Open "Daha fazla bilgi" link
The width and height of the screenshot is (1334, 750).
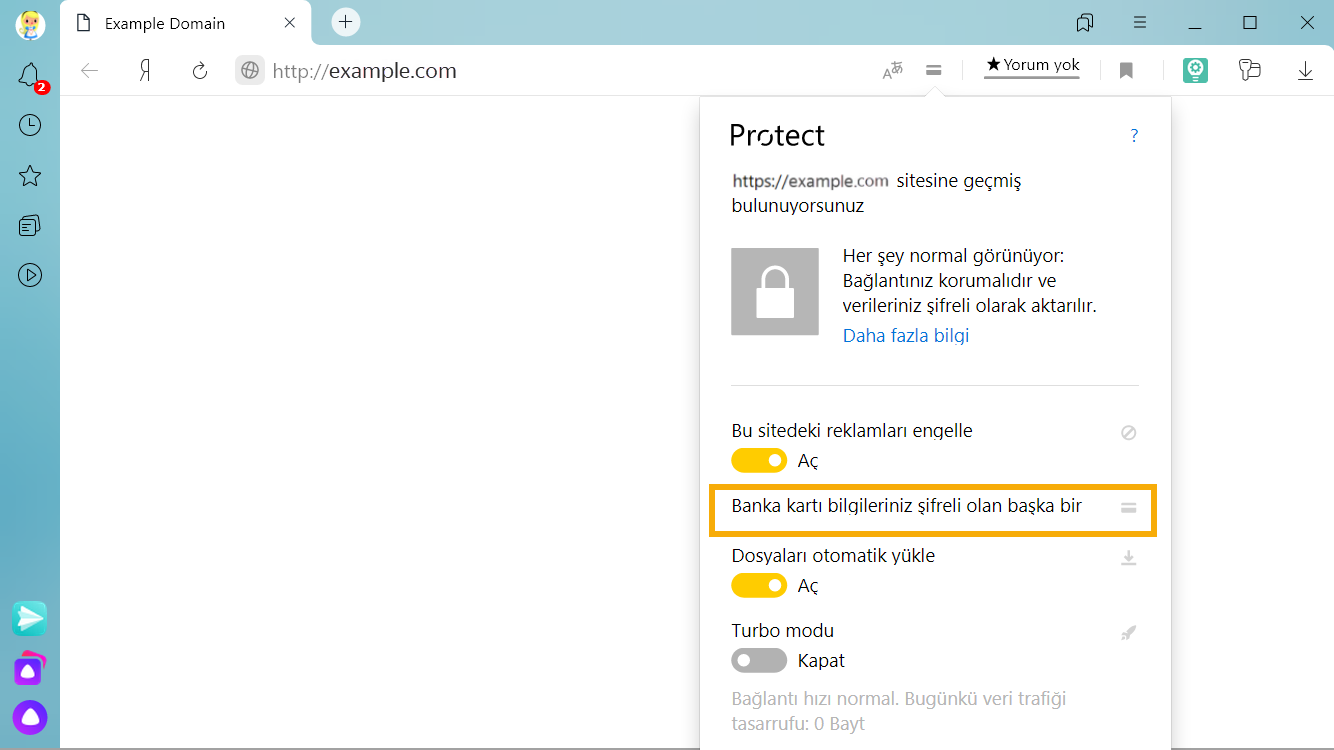906,335
